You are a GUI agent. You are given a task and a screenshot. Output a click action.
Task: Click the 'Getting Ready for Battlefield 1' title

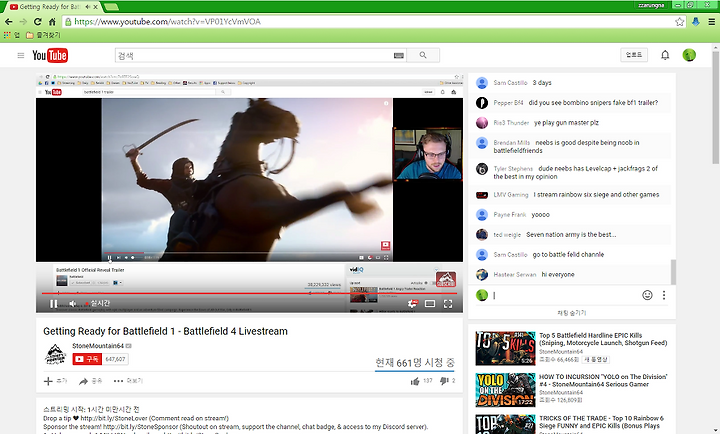click(165, 331)
